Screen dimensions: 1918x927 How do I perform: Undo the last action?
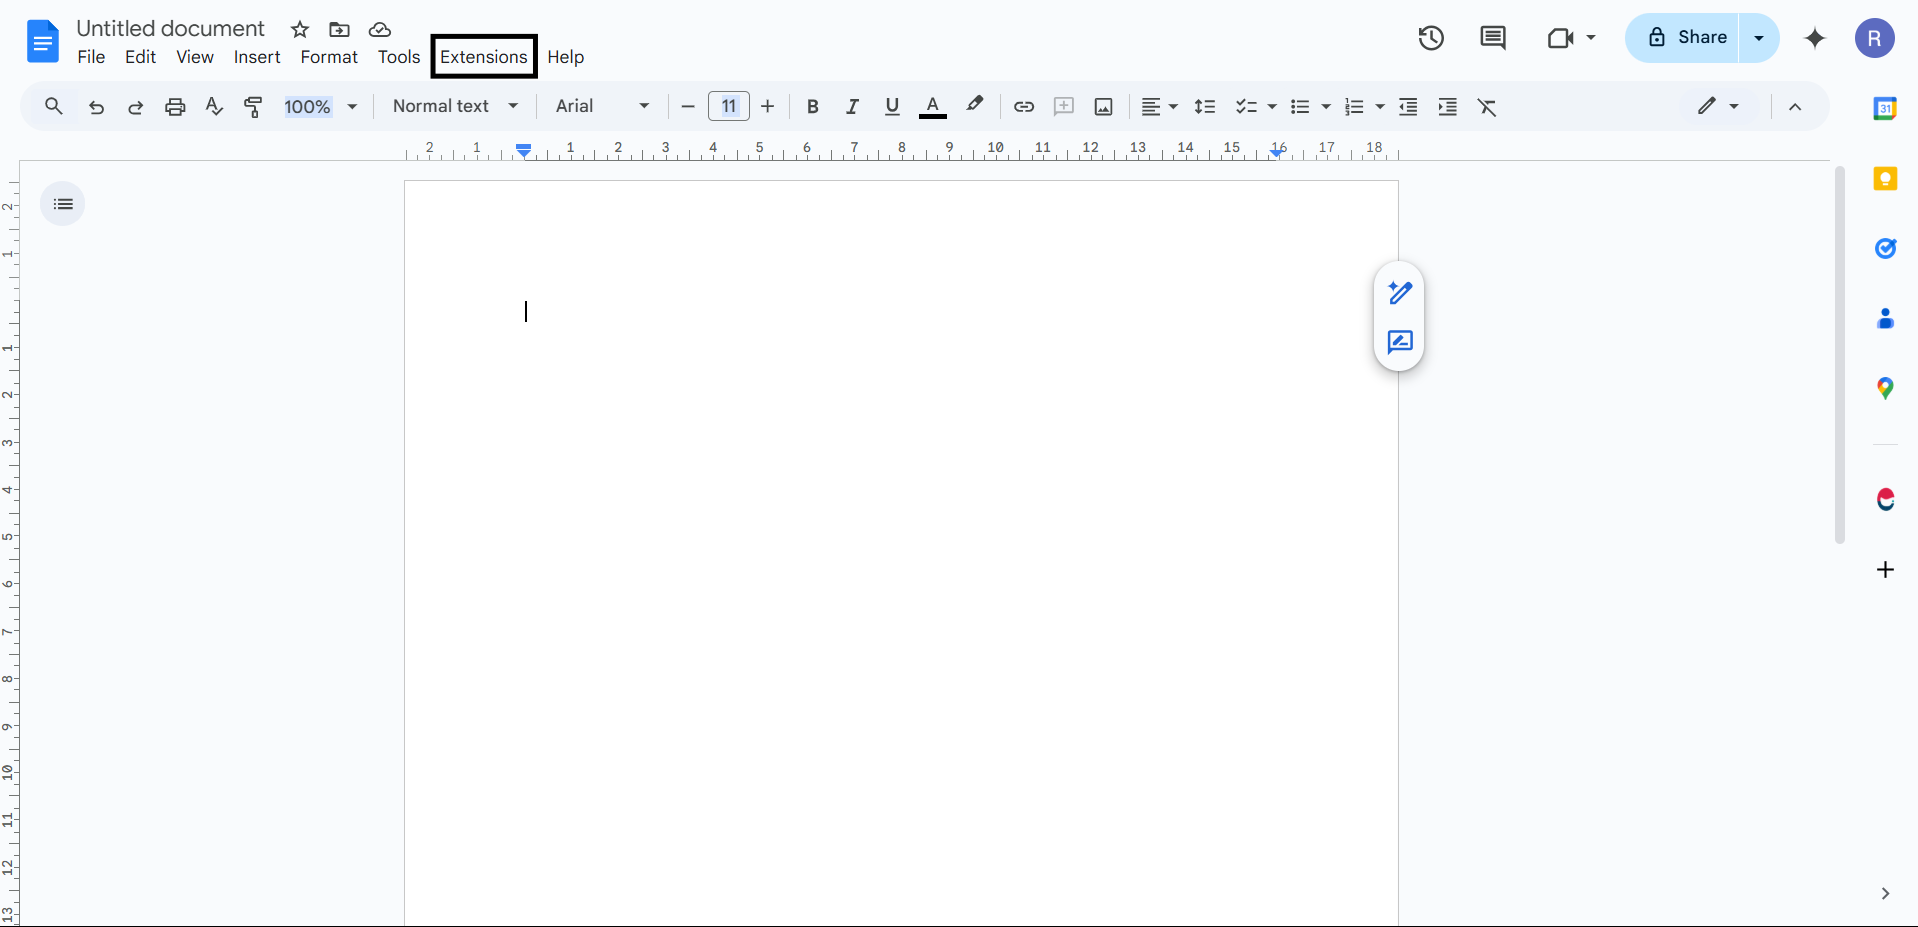pyautogui.click(x=96, y=107)
